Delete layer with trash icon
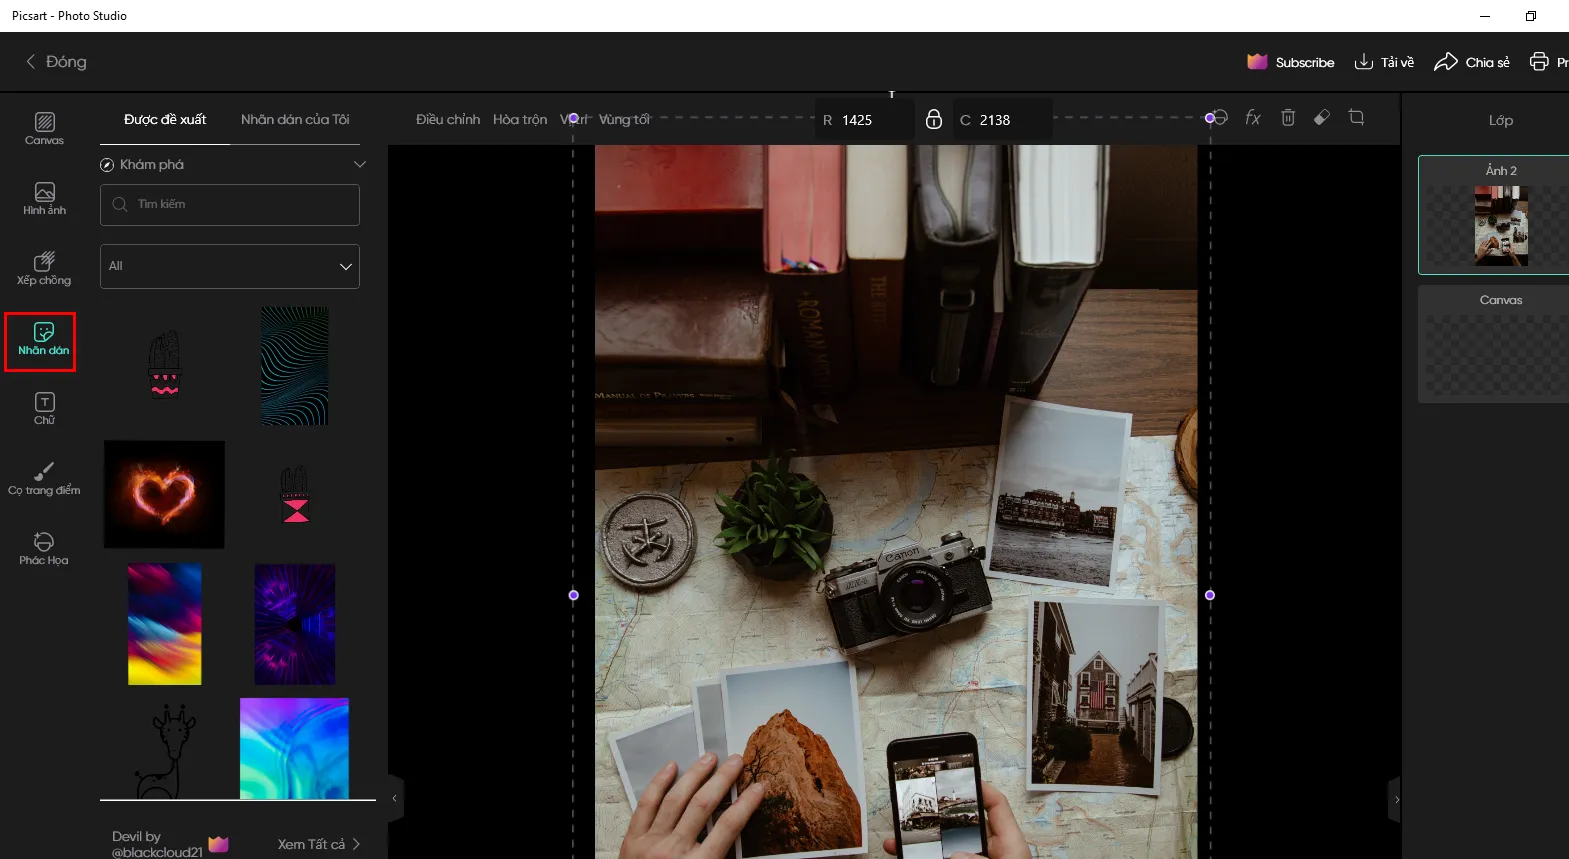Image resolution: width=1569 pixels, height=859 pixels. pyautogui.click(x=1288, y=118)
